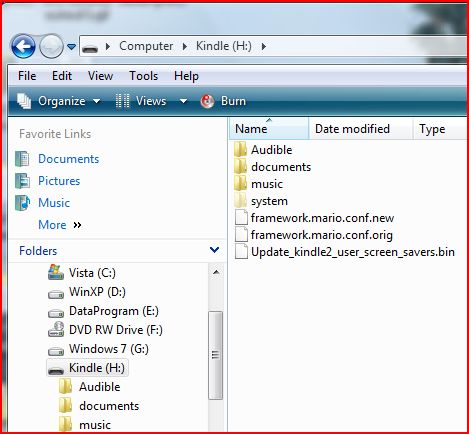
Task: Click the Update_kindle2_user_screen_savers.bin file icon
Action: [x=241, y=251]
